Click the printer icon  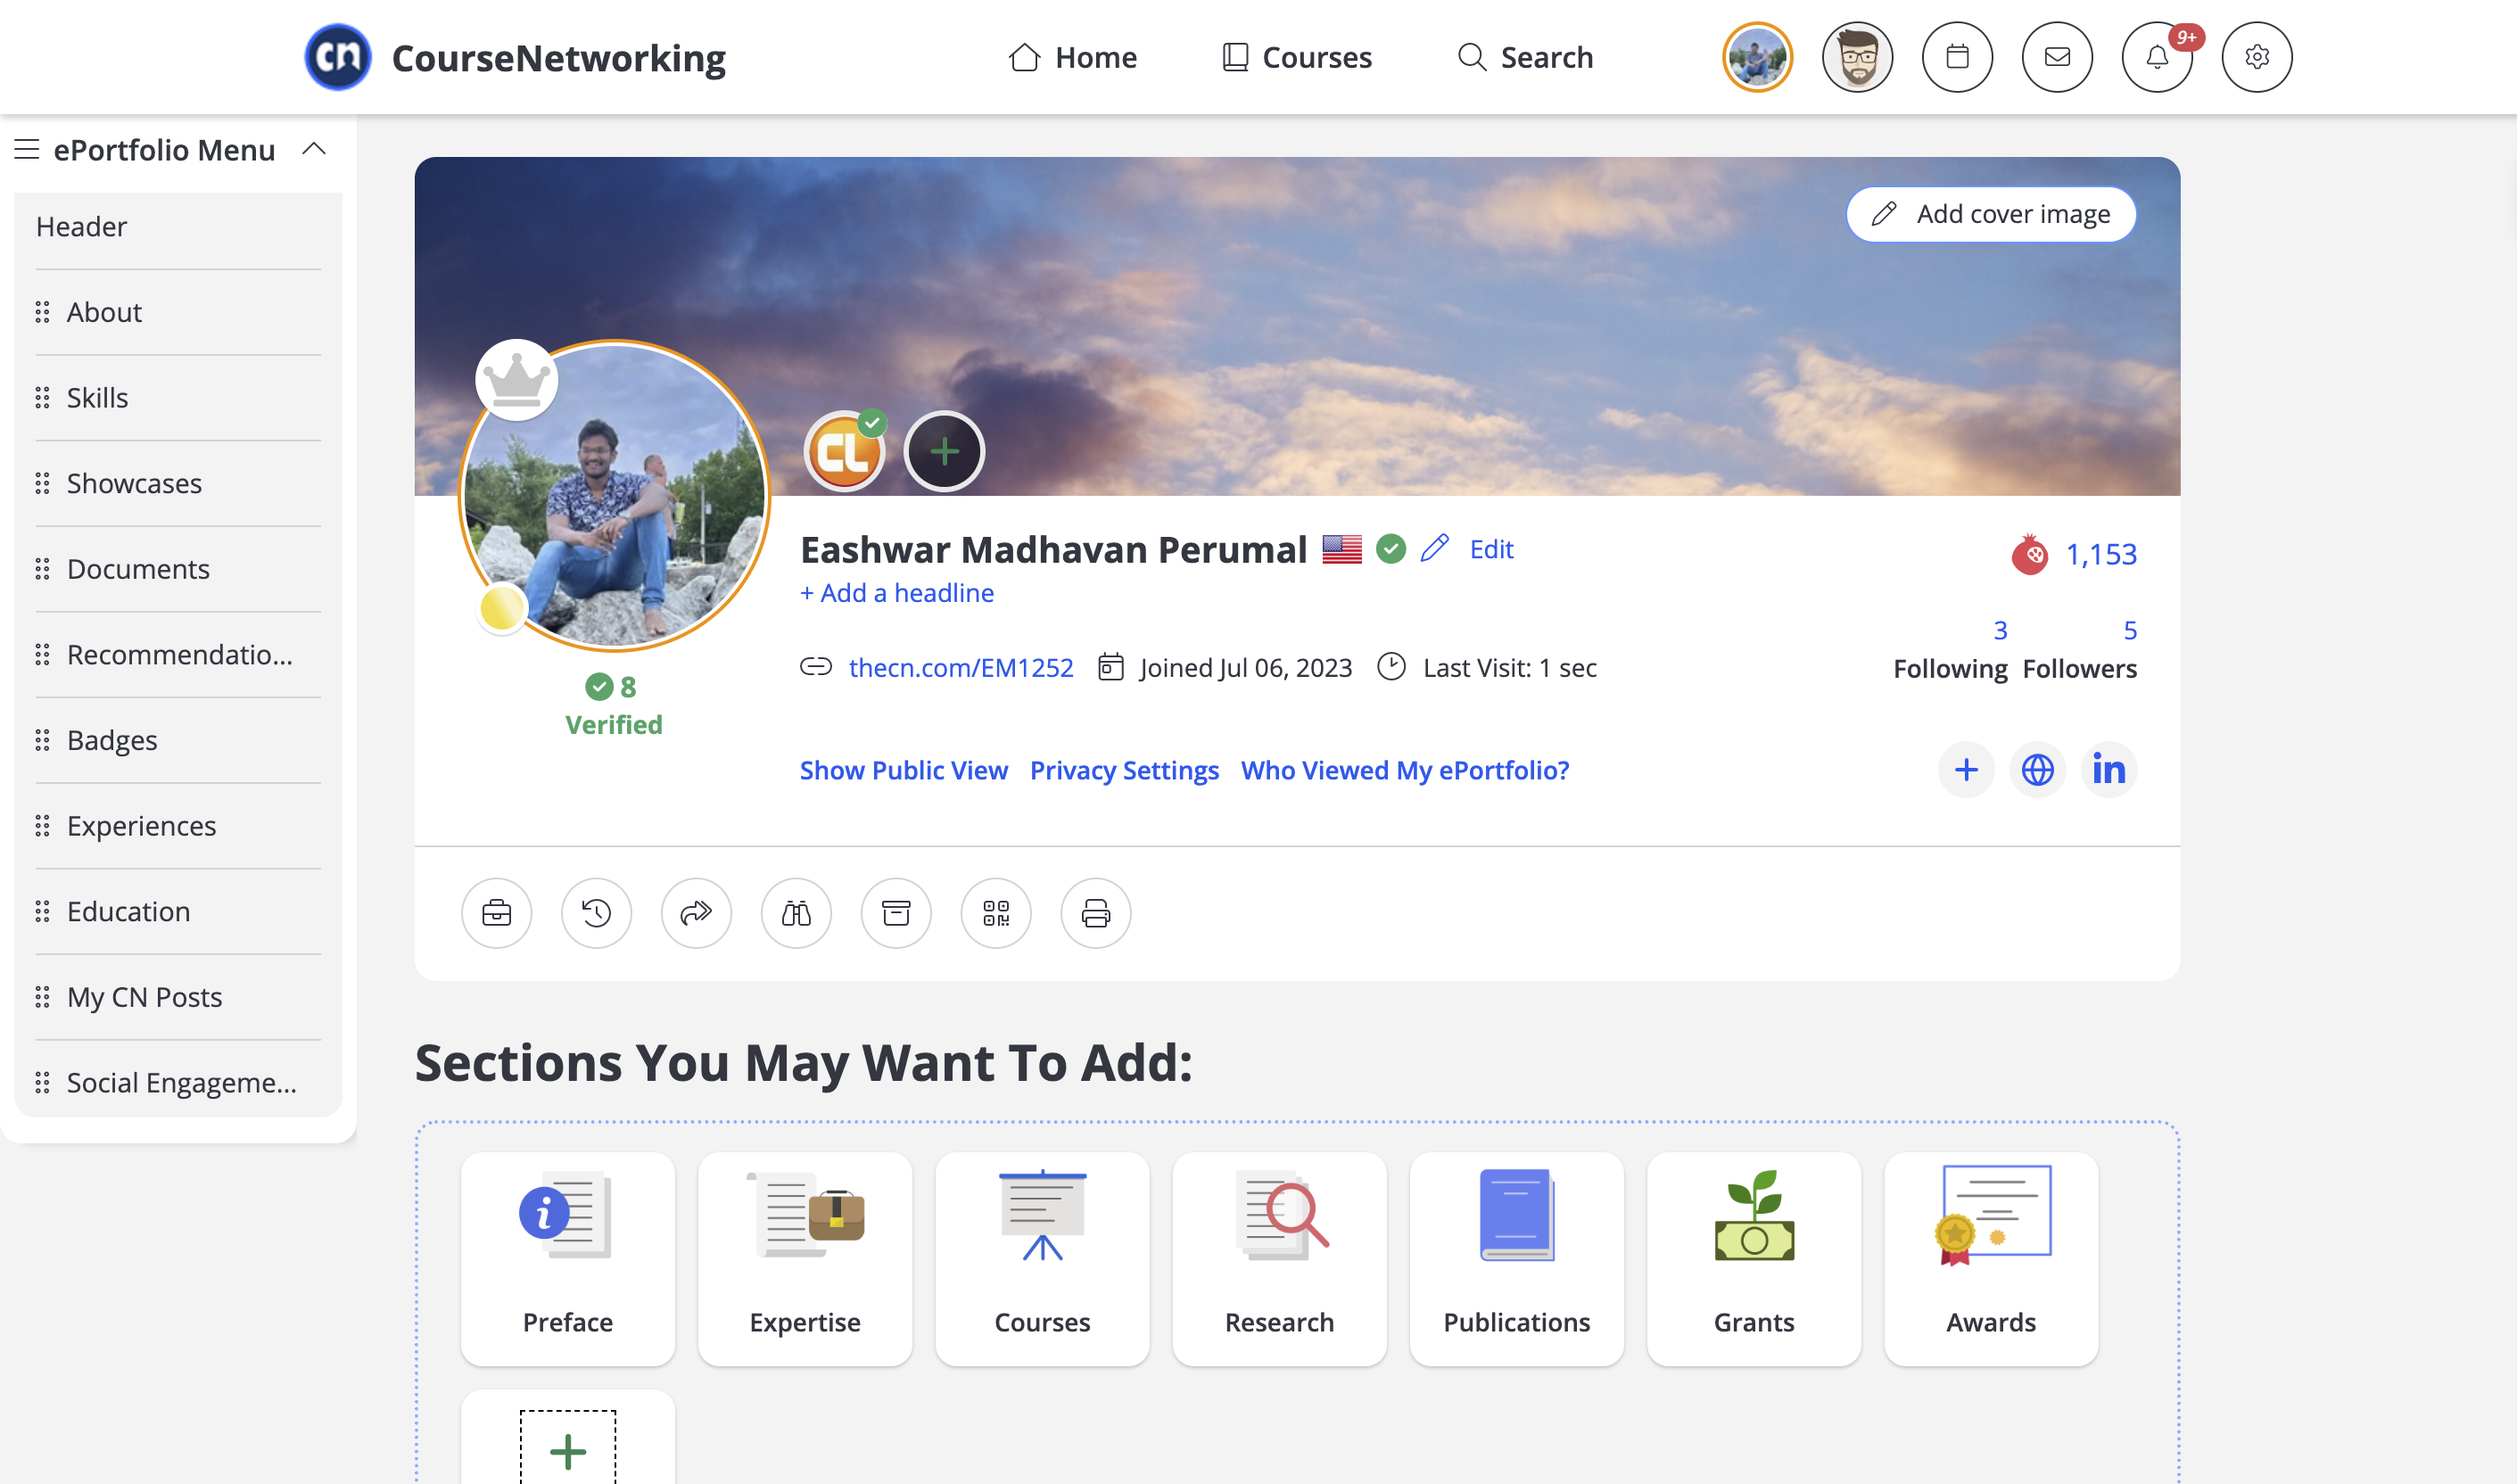1096,913
